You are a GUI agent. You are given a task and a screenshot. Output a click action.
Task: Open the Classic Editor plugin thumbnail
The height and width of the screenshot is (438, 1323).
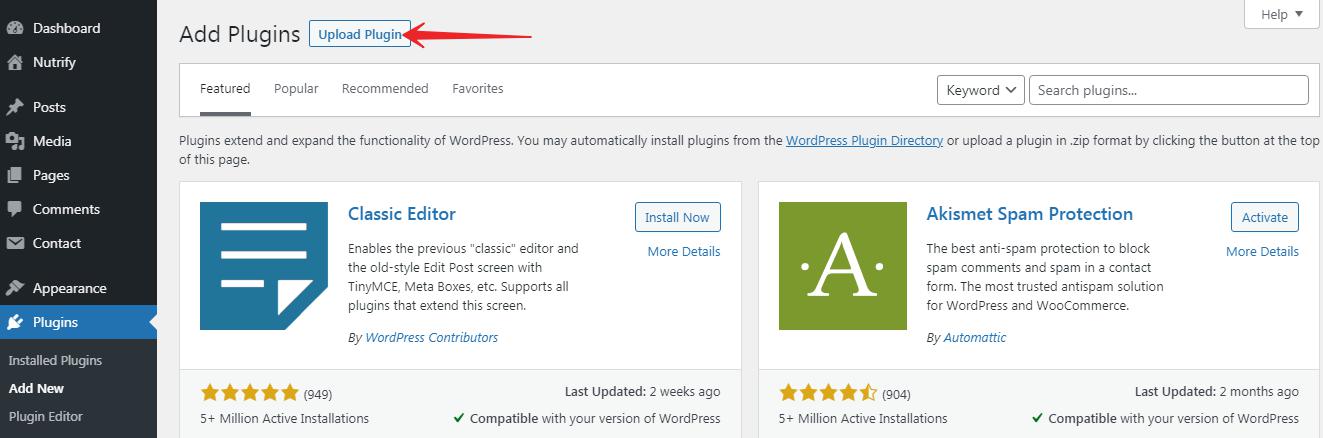click(264, 266)
